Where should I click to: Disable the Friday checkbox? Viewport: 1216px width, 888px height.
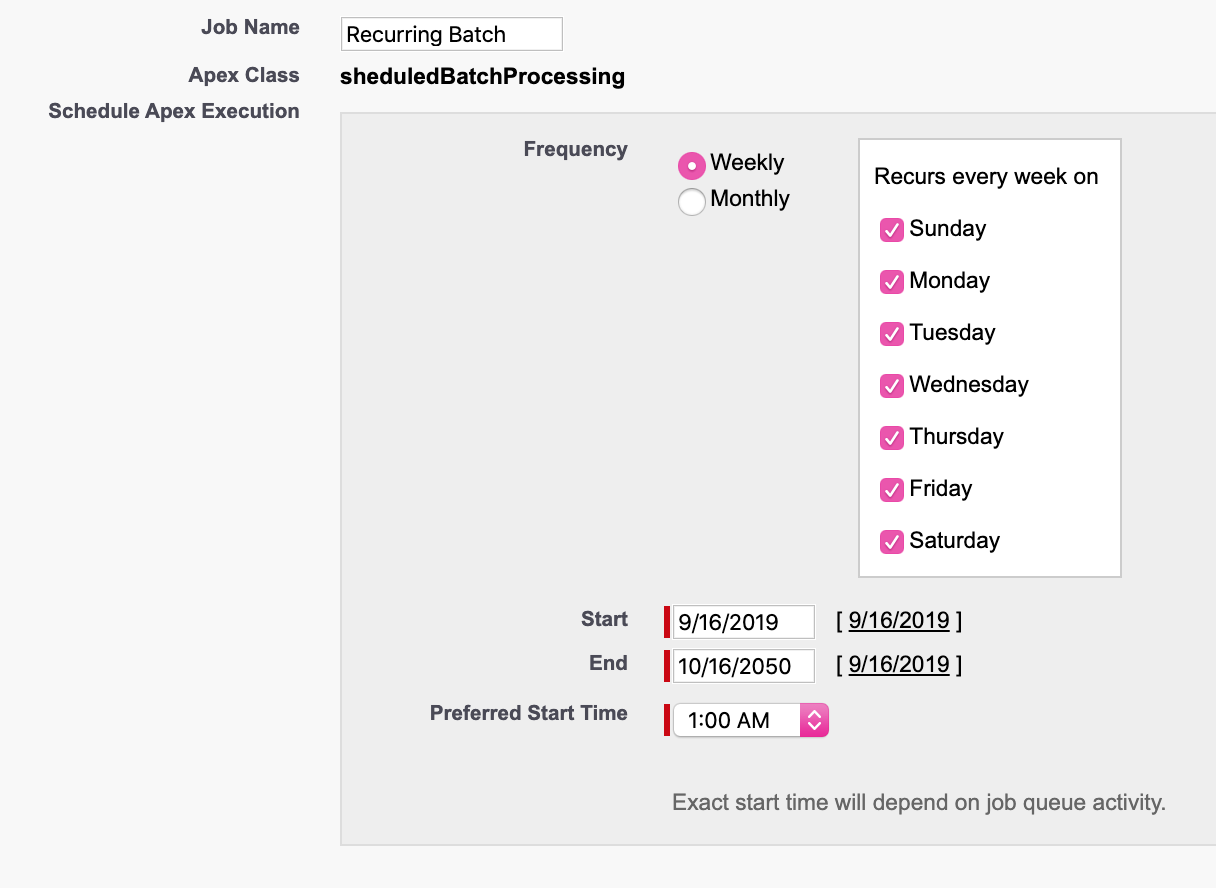click(892, 489)
